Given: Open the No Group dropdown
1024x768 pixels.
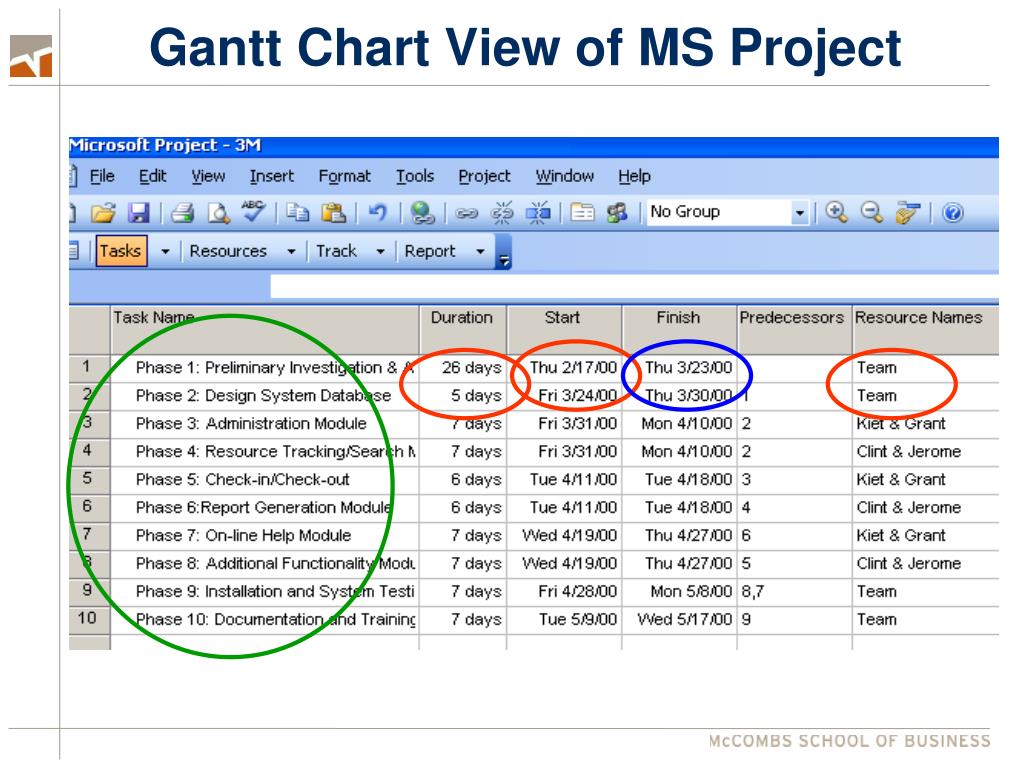Looking at the screenshot, I should (x=799, y=213).
